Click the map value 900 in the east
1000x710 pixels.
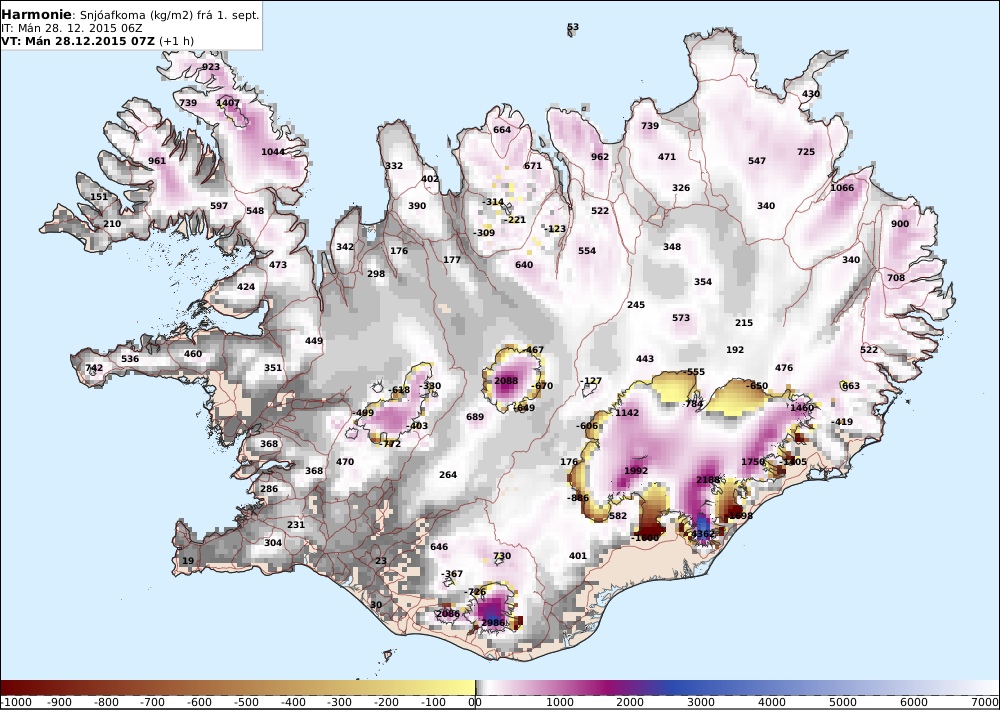point(900,223)
